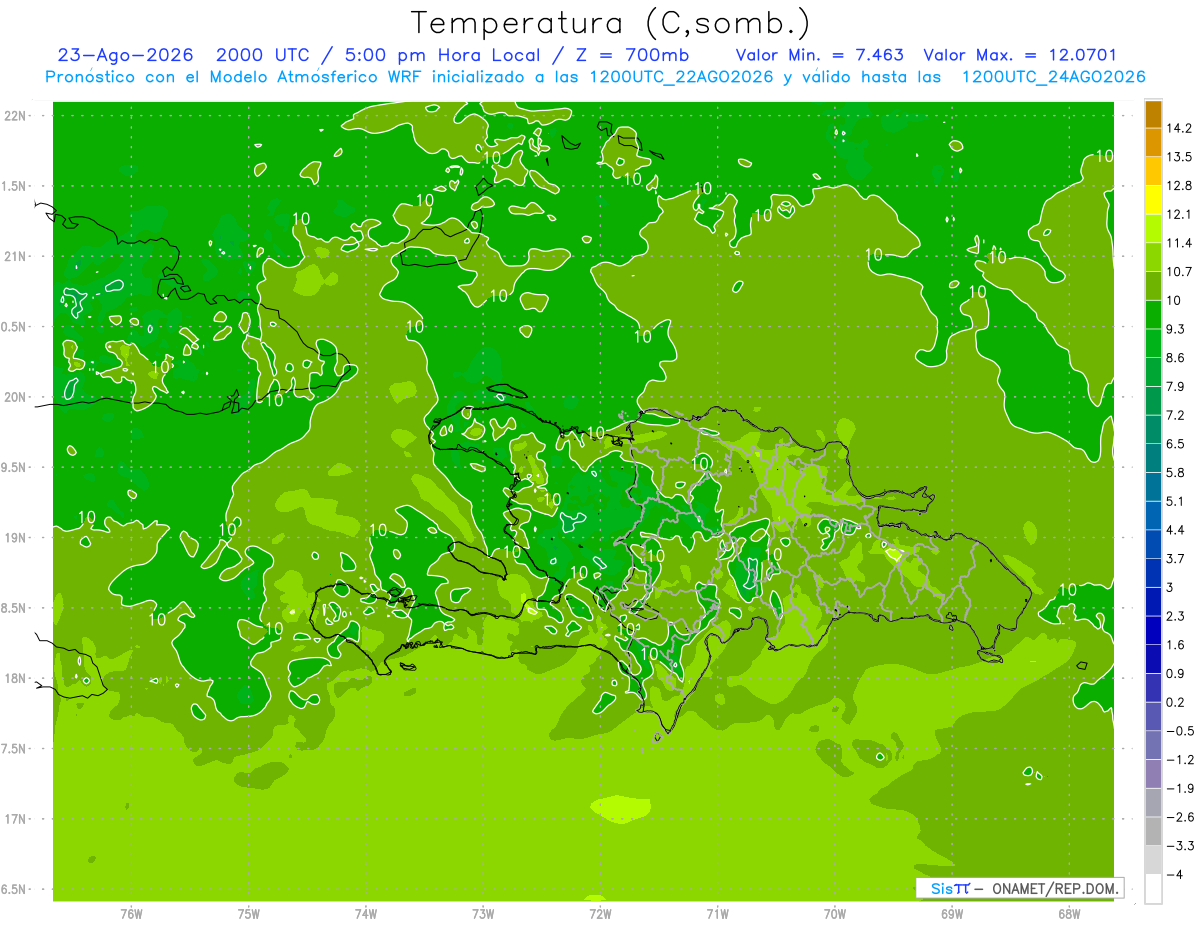Click the "17N" latitude axis label

pos(16,819)
